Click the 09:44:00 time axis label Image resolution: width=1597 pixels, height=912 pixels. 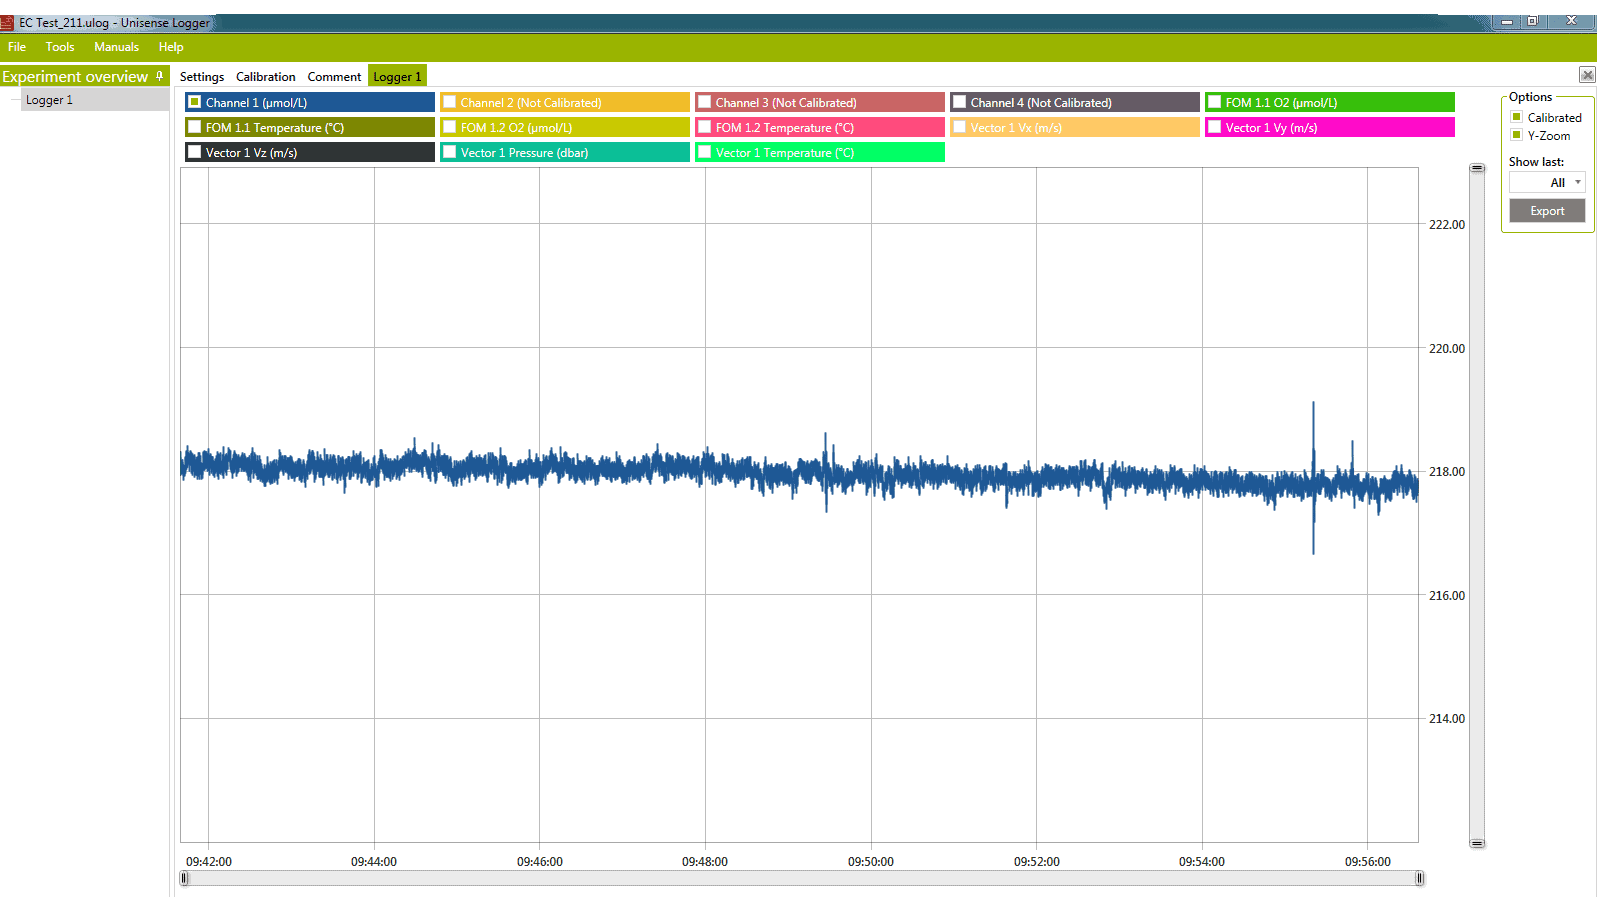[374, 862]
